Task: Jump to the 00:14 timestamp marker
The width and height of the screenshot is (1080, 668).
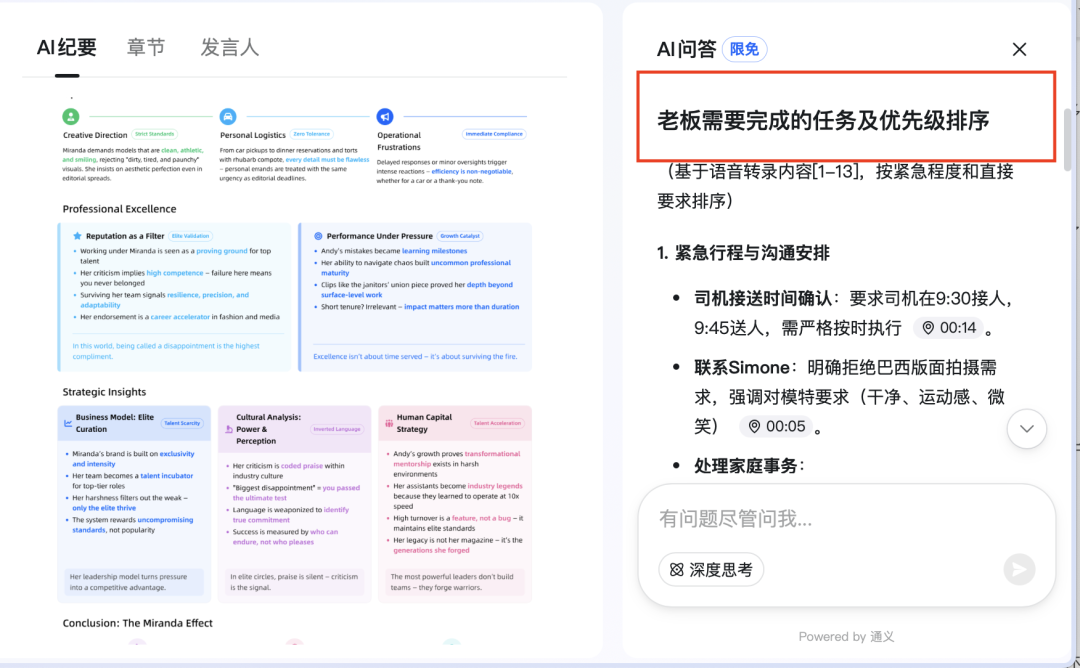Action: [x=948, y=328]
